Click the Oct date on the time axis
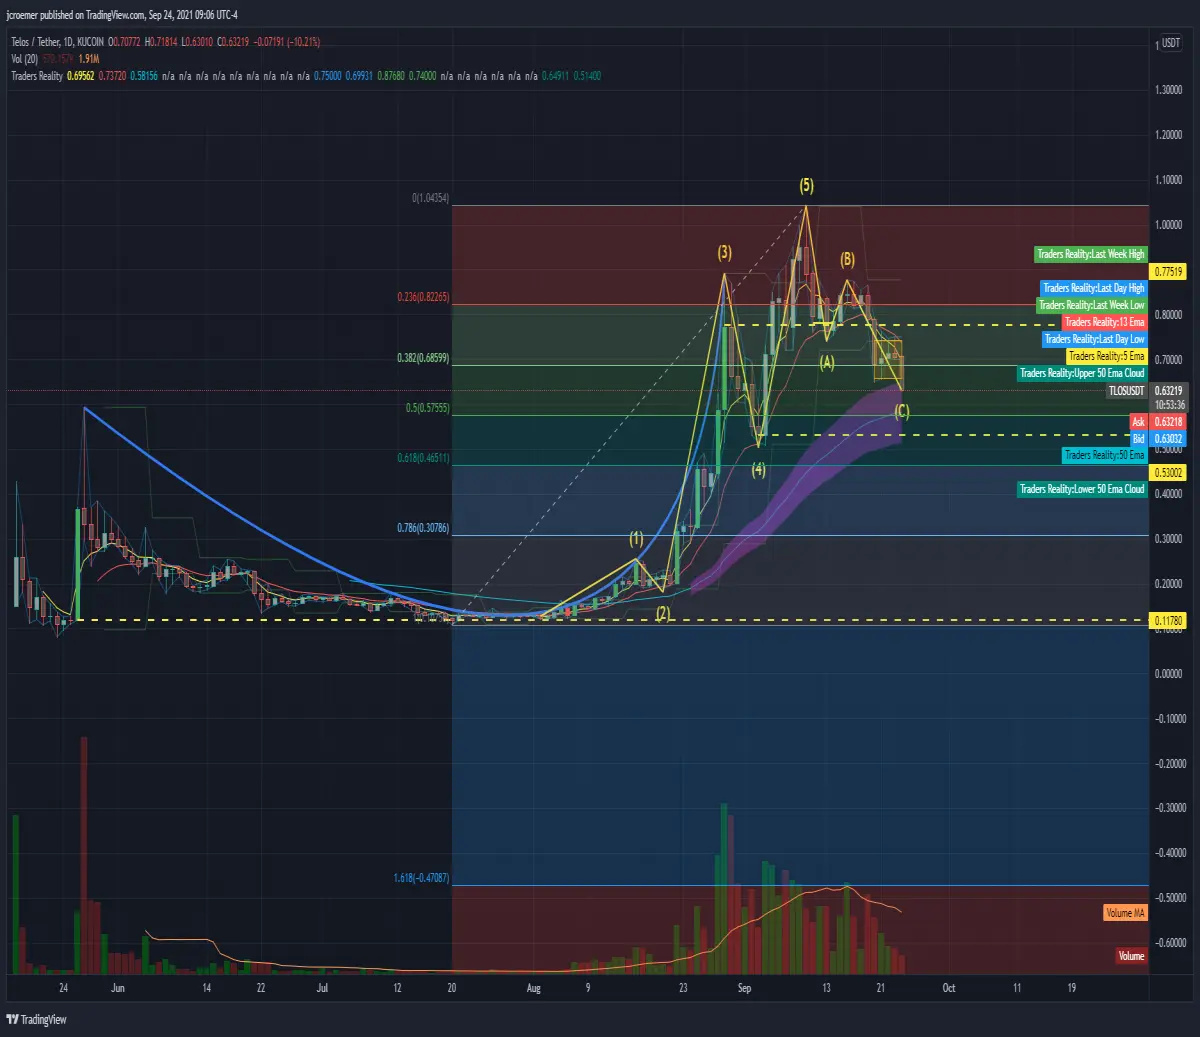The width and height of the screenshot is (1200, 1037). click(x=949, y=988)
